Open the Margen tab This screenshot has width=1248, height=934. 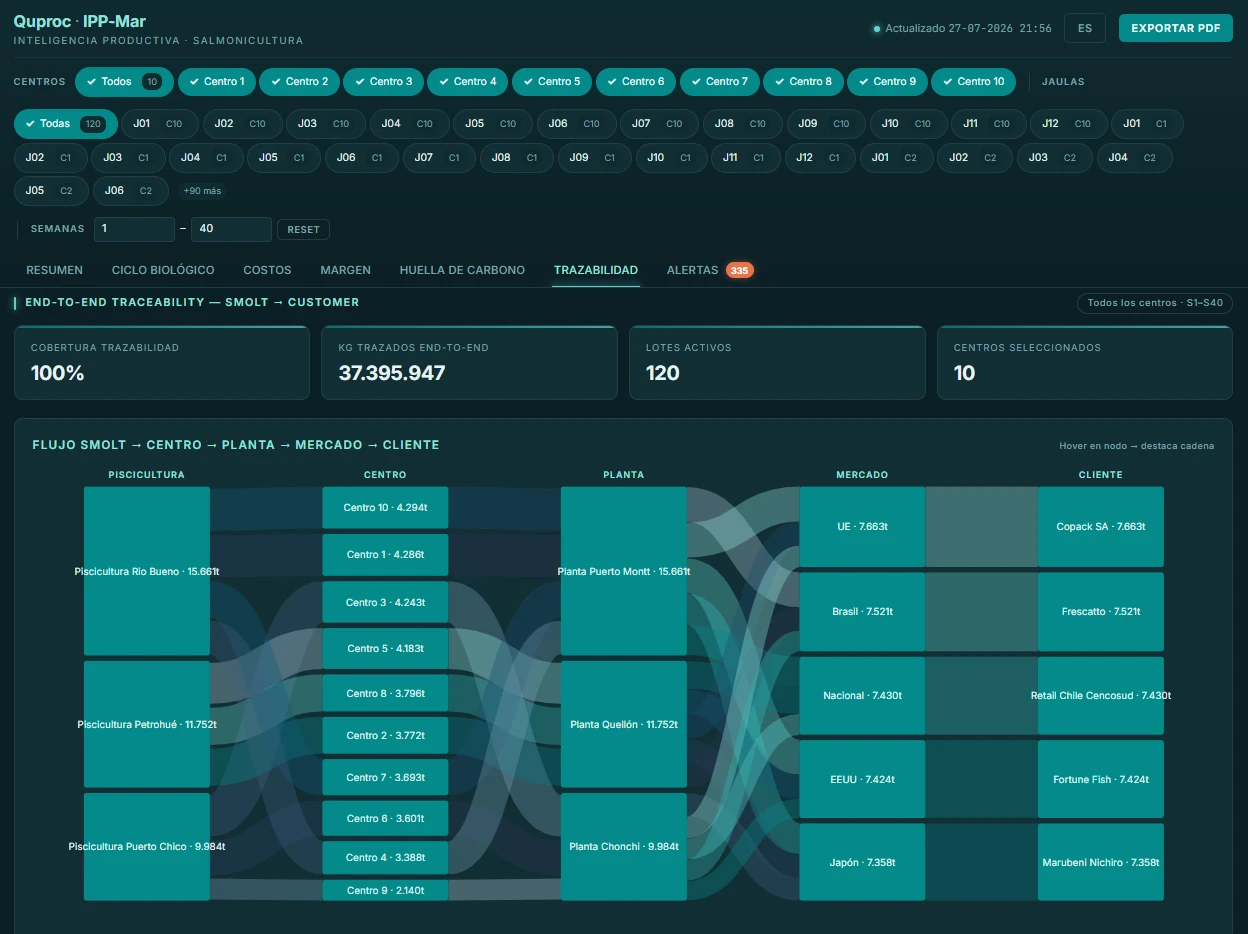click(345, 270)
